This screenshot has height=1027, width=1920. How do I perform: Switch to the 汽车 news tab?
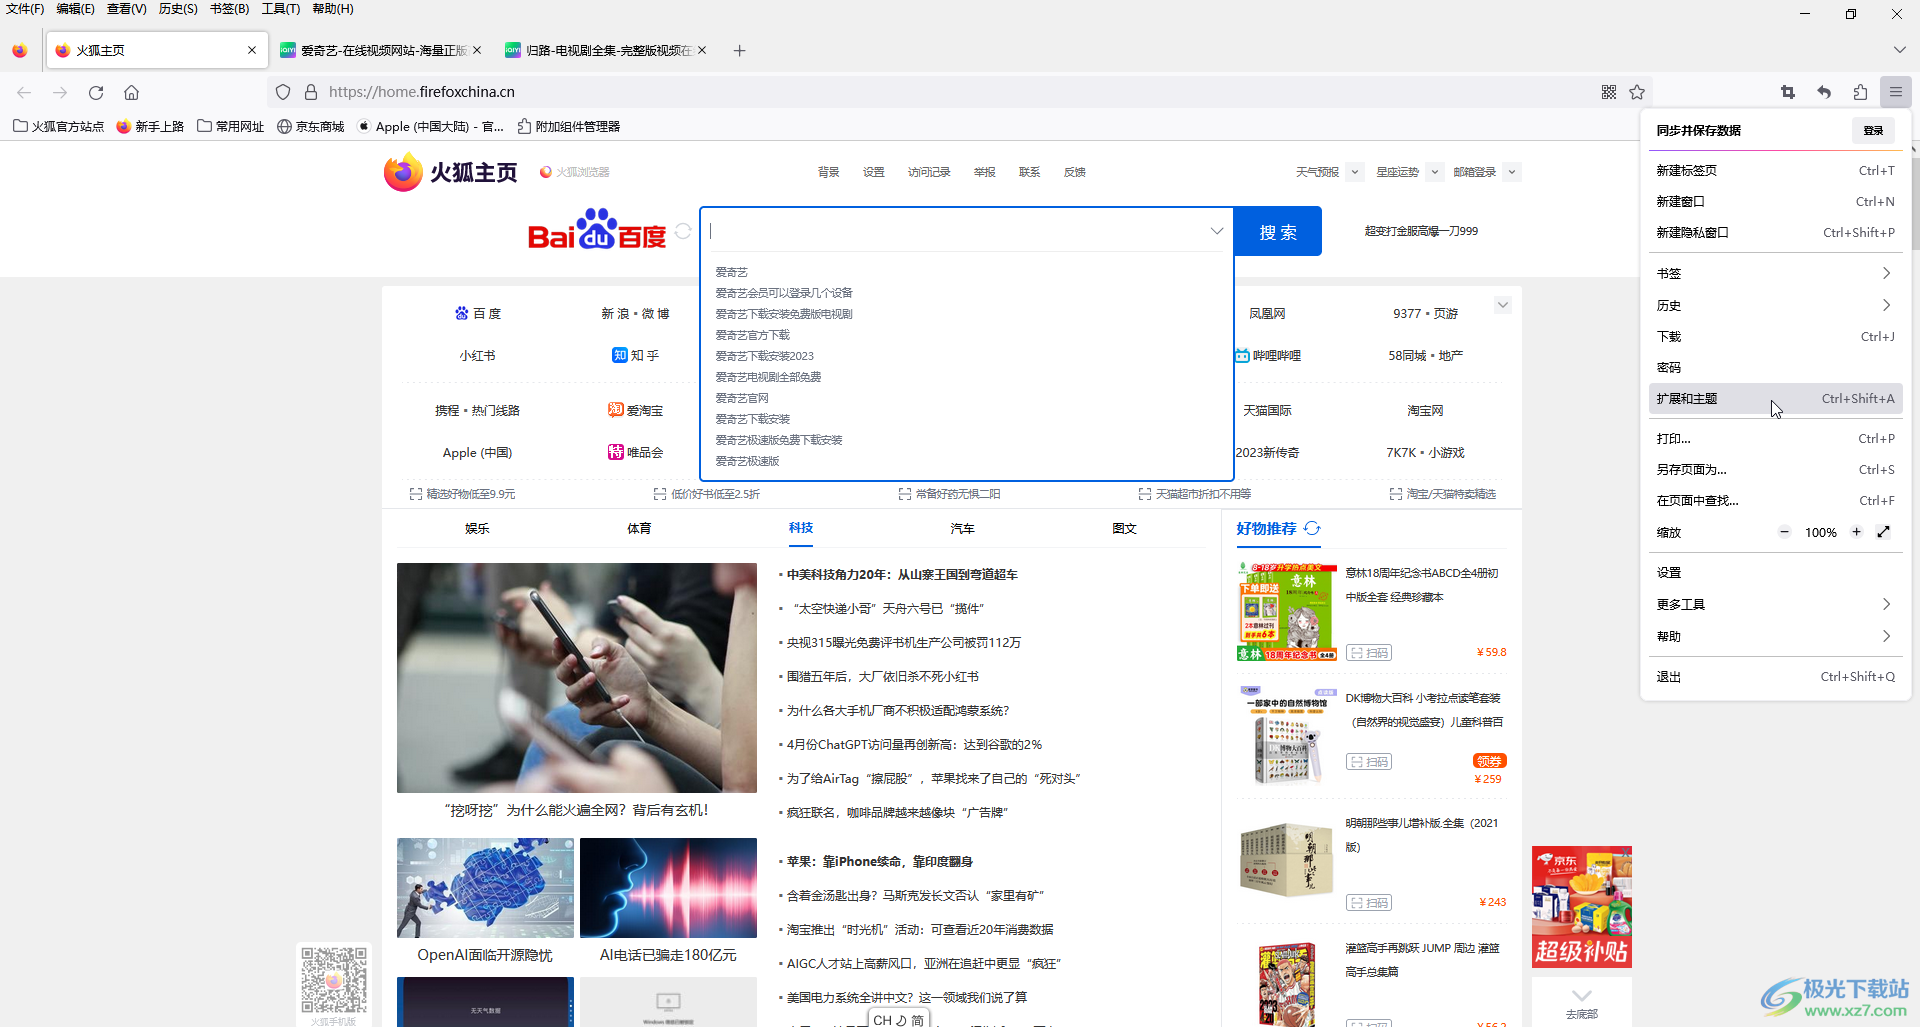point(962,528)
